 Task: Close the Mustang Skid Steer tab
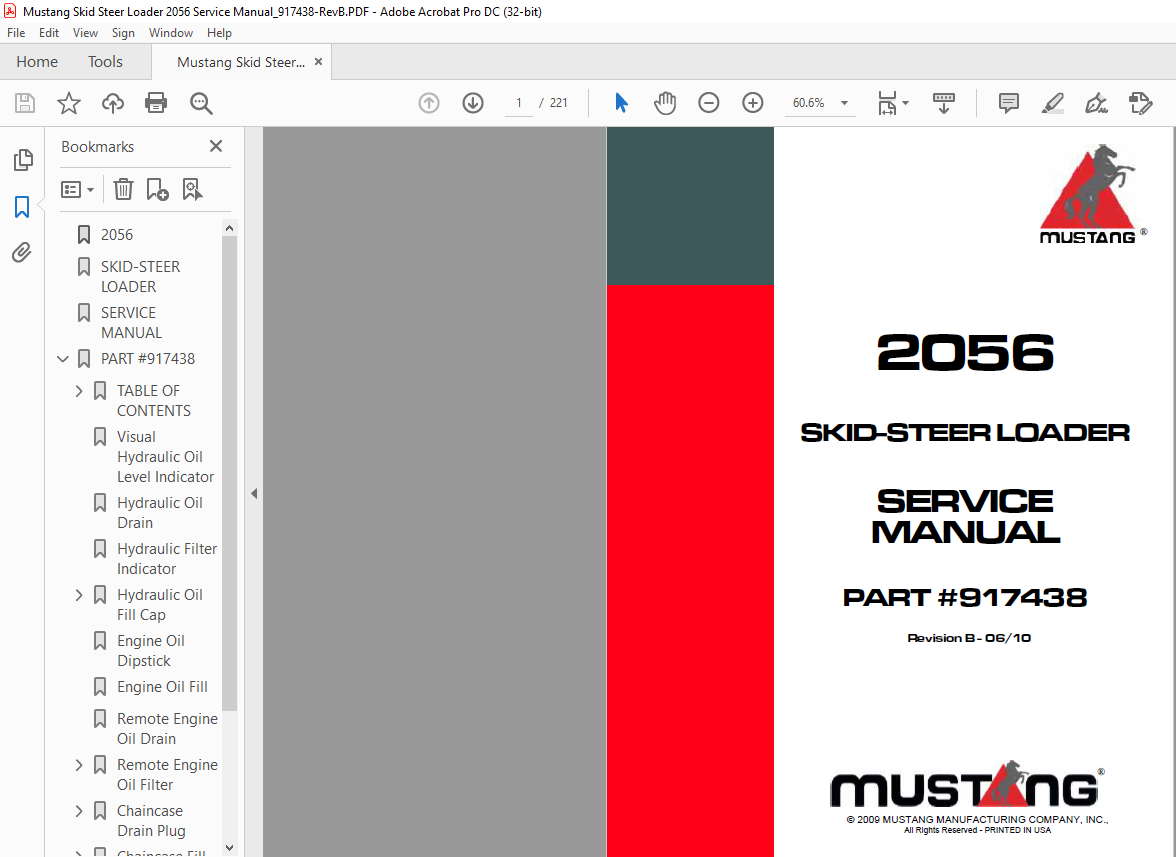point(319,61)
